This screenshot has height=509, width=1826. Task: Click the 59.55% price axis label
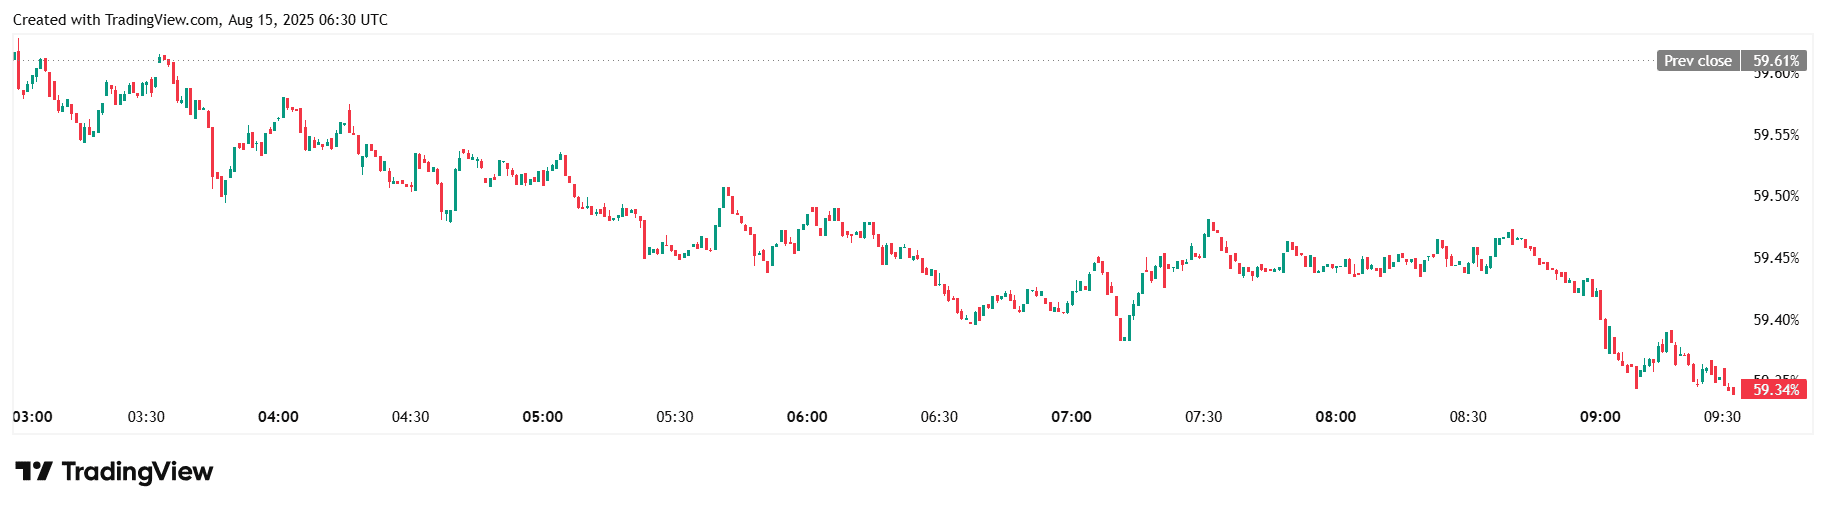pyautogui.click(x=1775, y=135)
